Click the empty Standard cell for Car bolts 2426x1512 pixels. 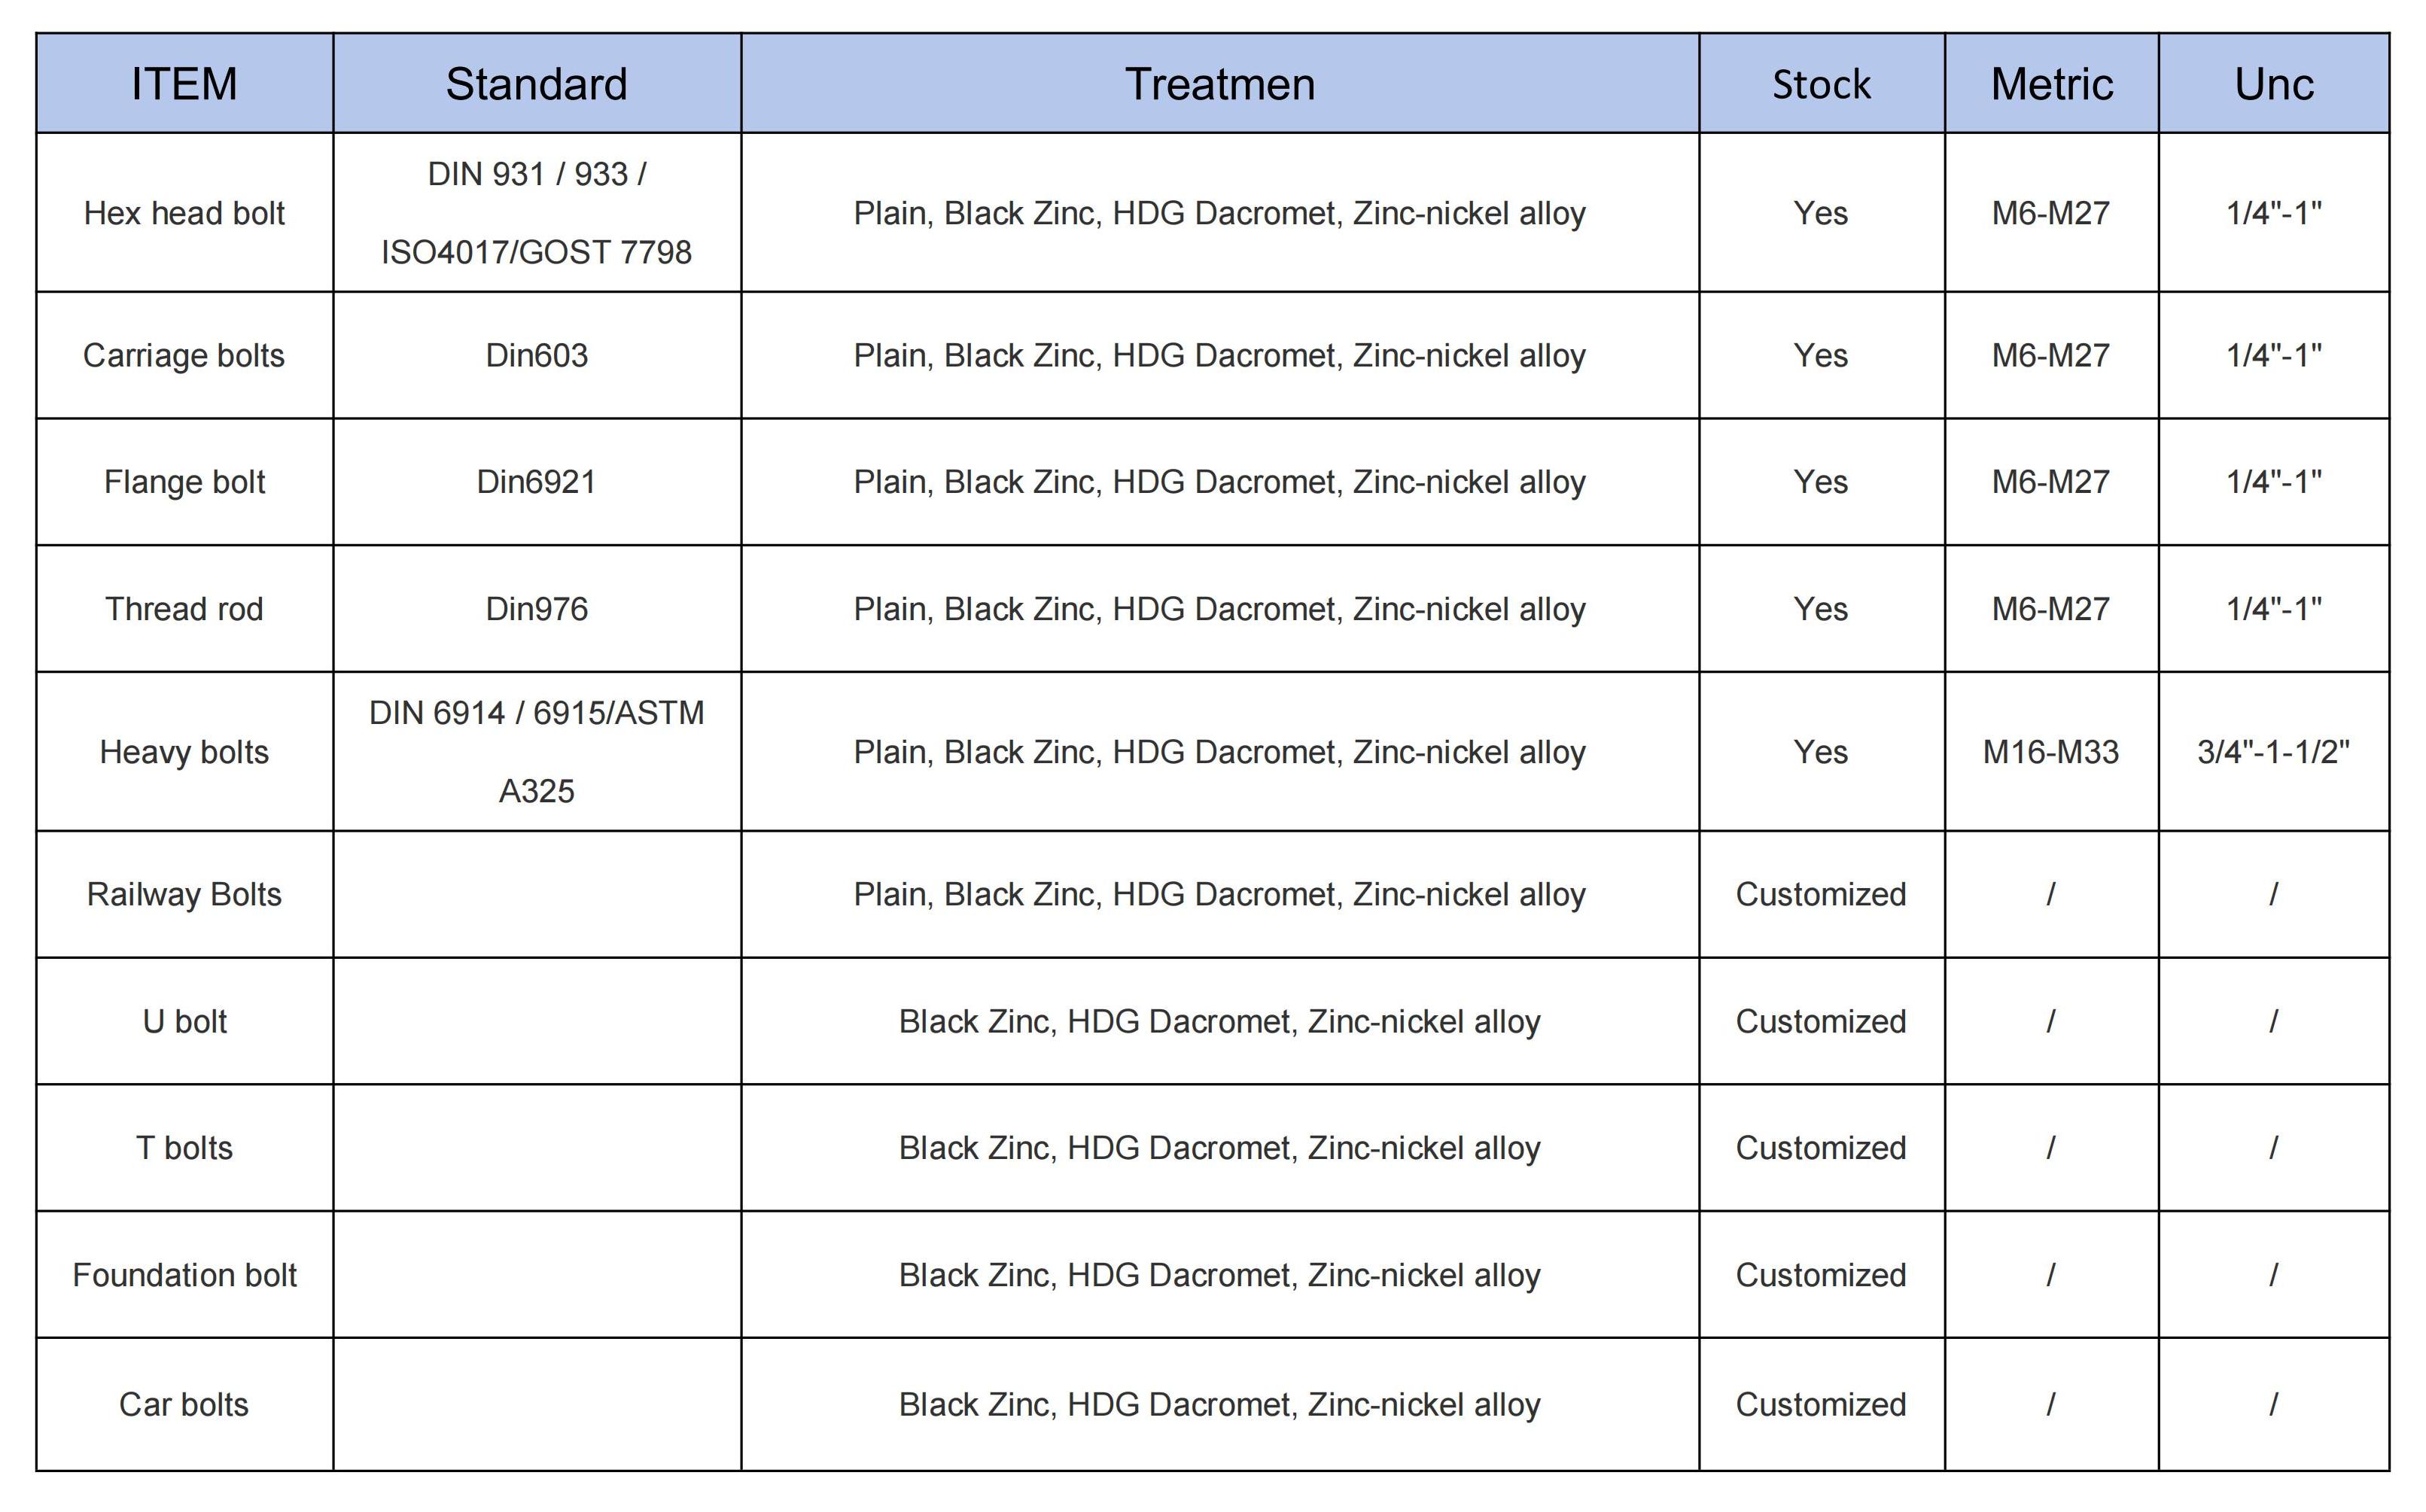(x=537, y=1404)
